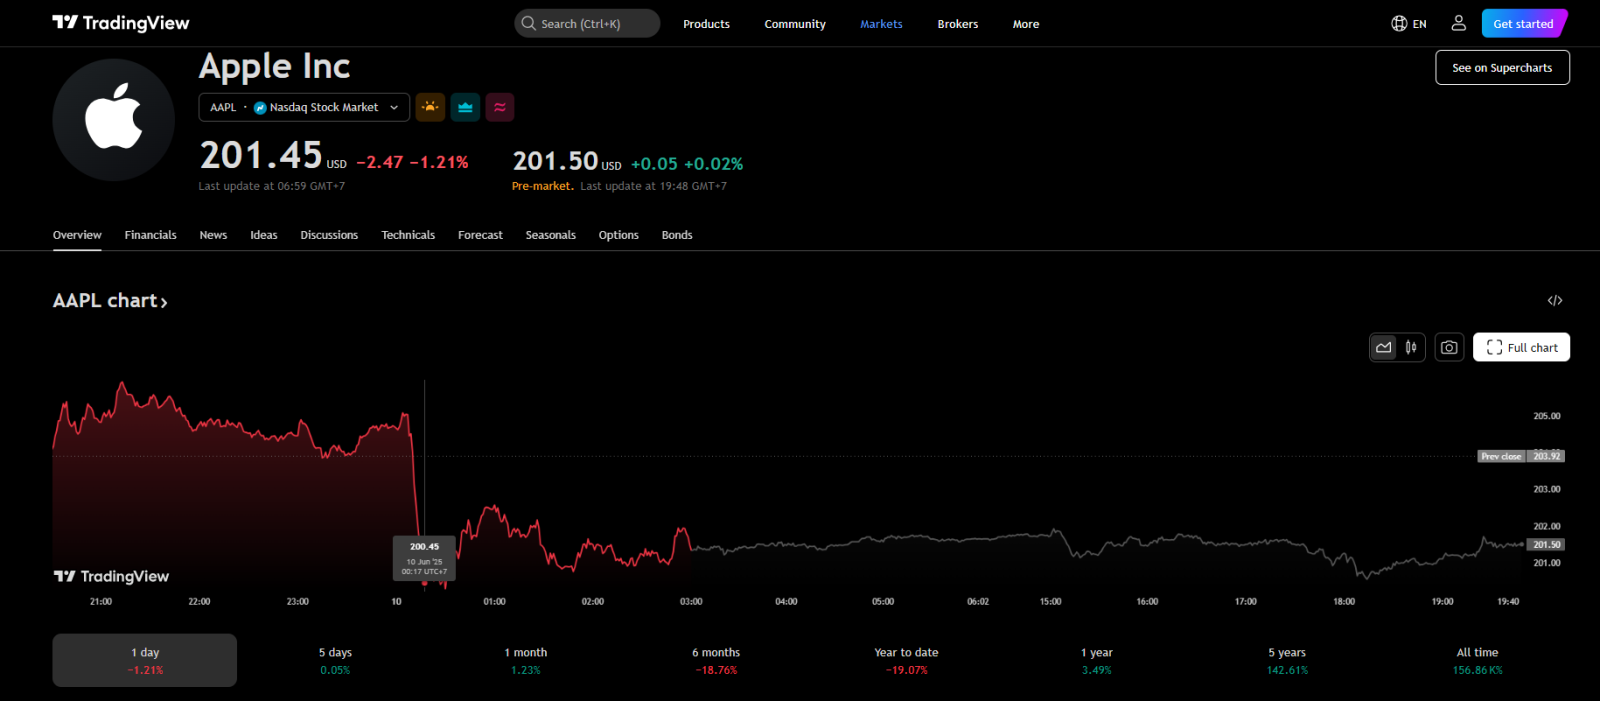Open the user profile icon
Image resolution: width=1600 pixels, height=701 pixels.
[x=1459, y=23]
